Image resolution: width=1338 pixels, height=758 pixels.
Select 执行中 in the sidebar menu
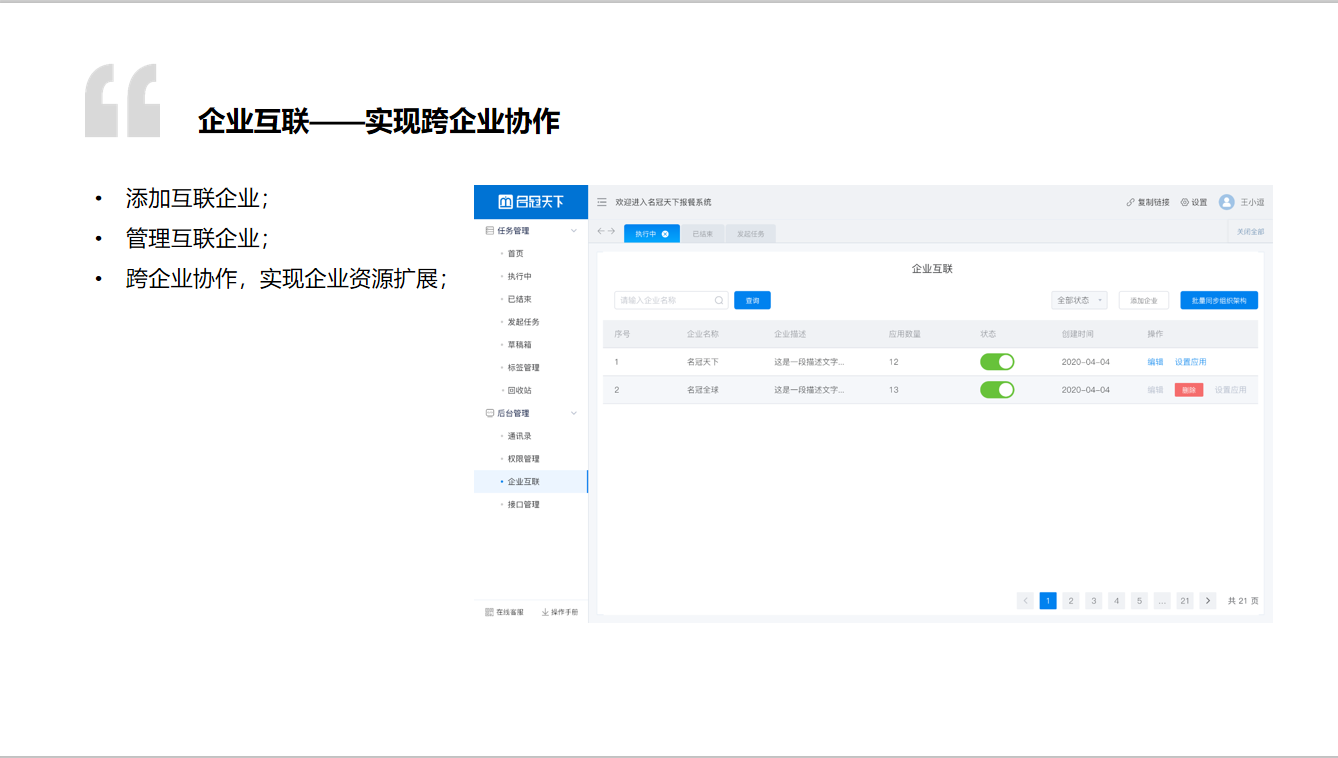coord(520,277)
